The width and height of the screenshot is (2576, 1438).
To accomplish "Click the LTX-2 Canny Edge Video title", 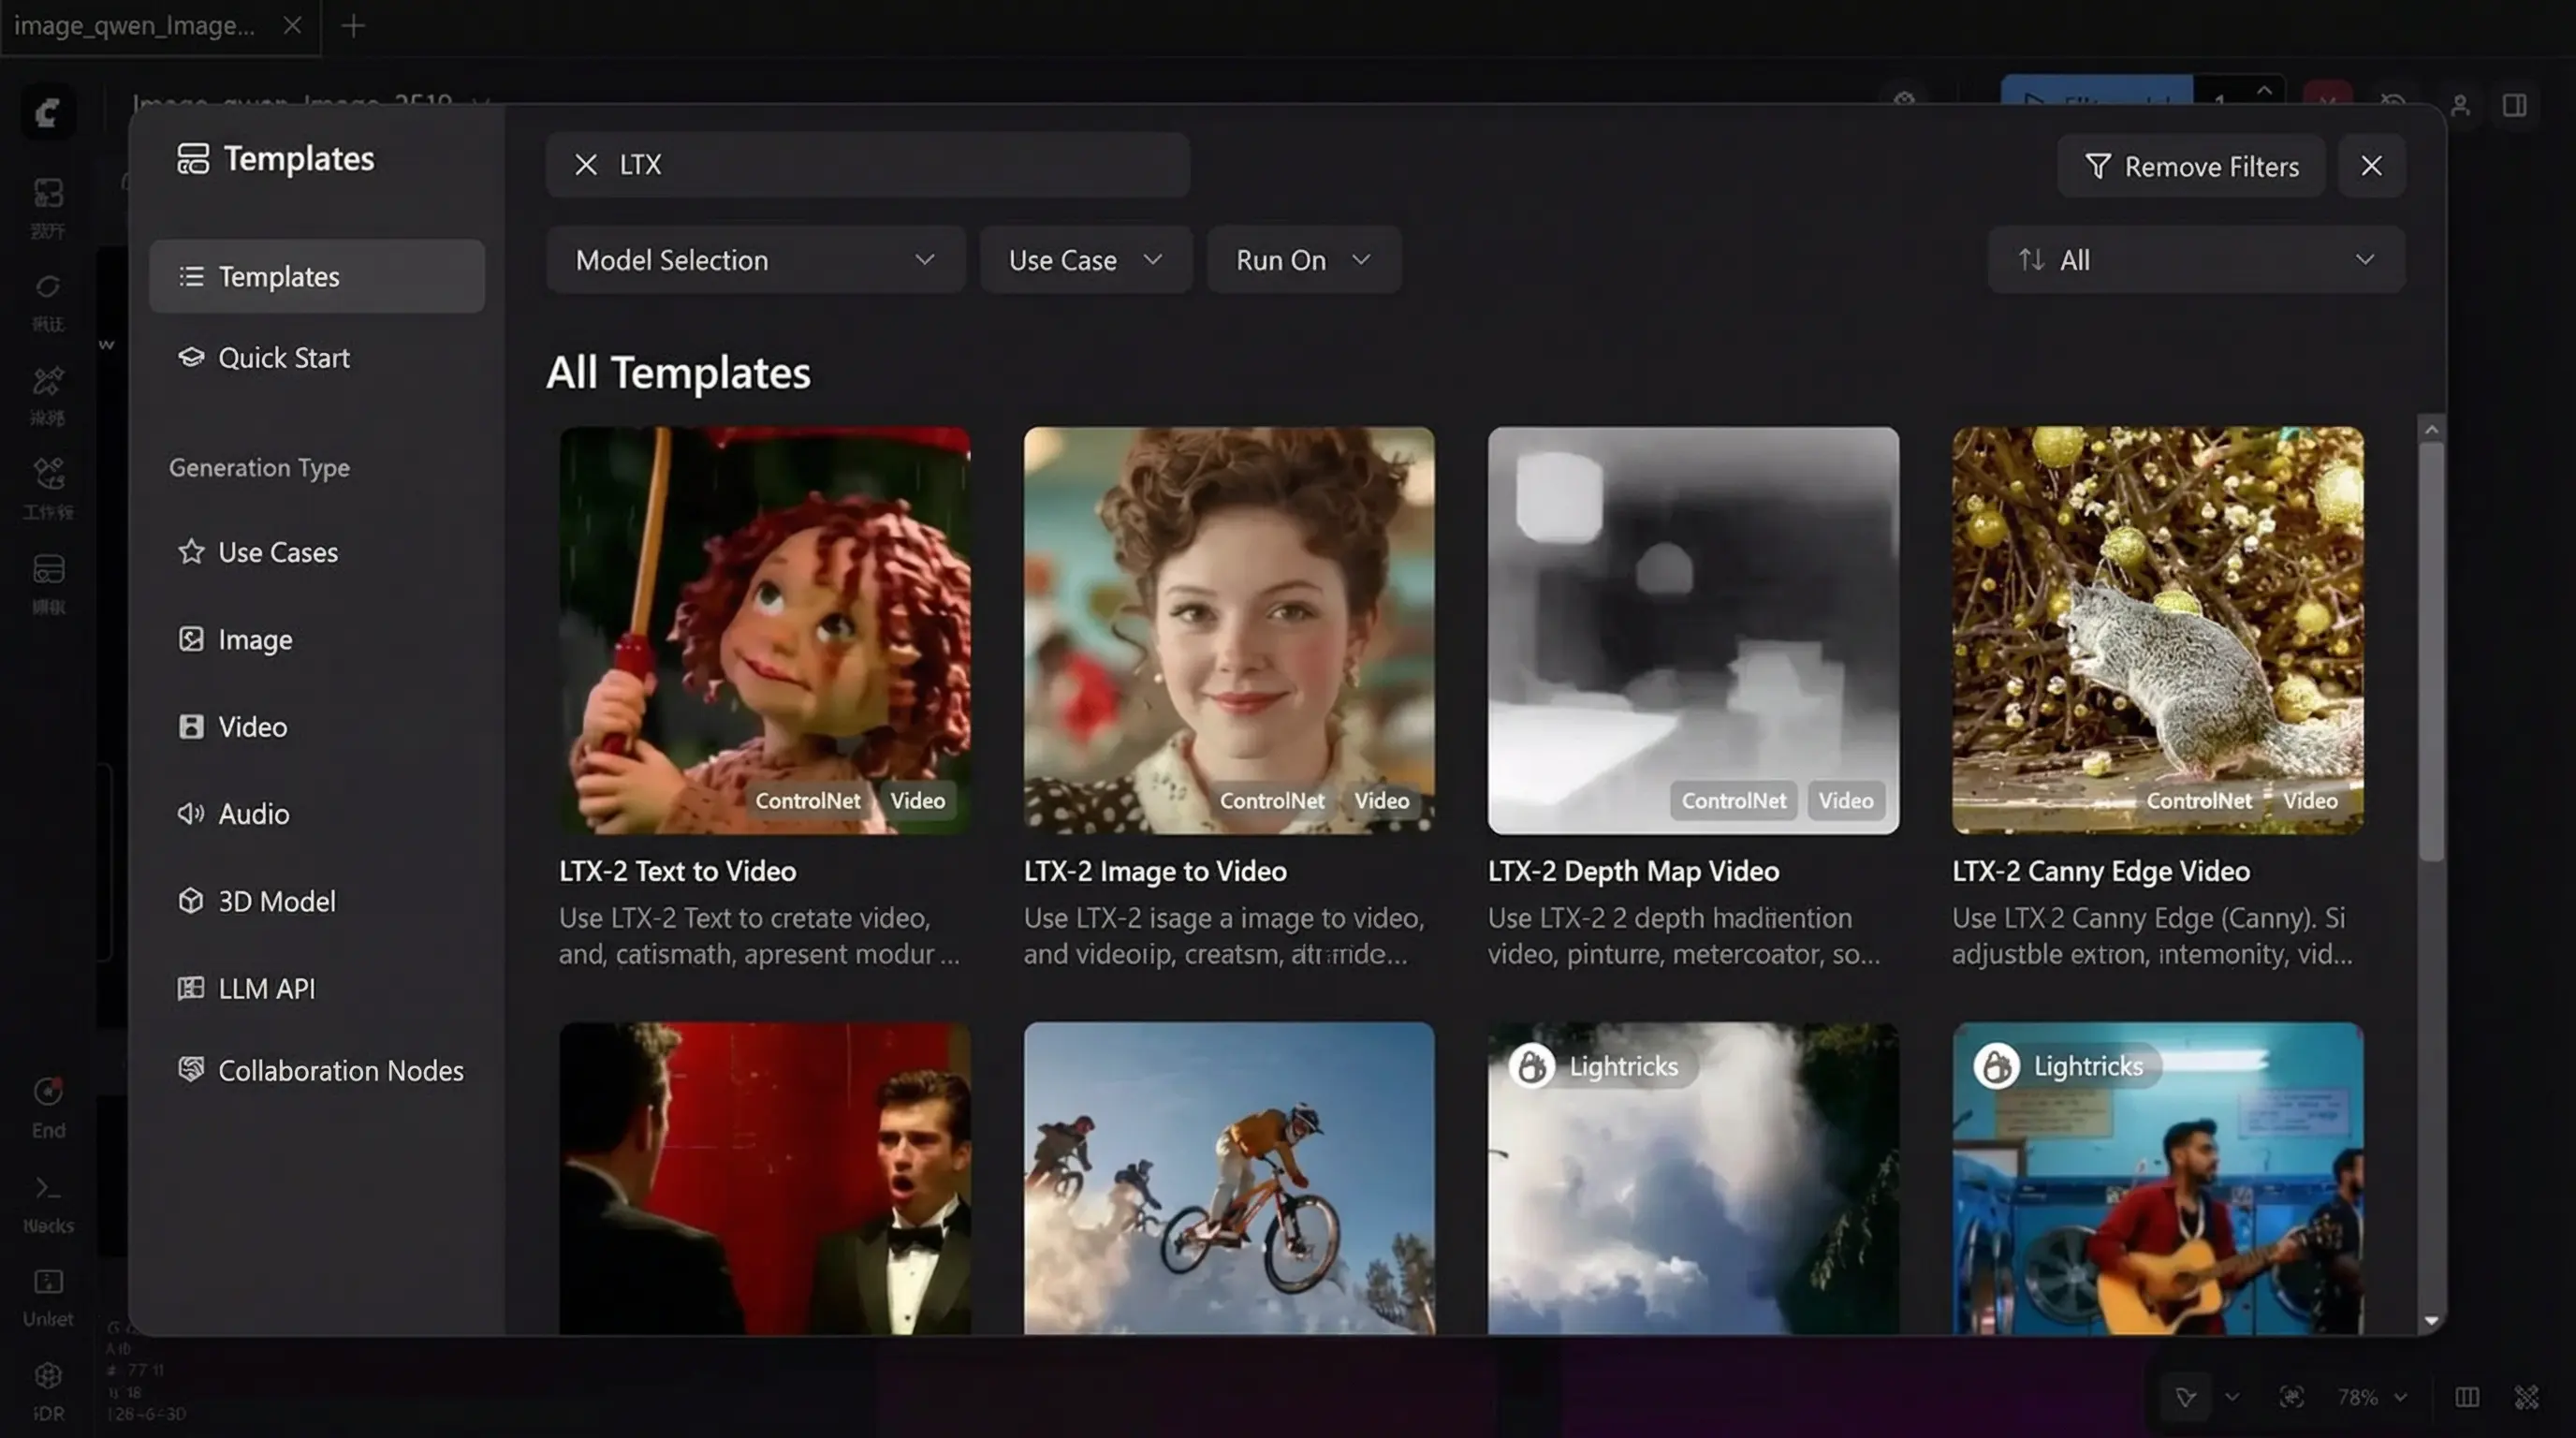I will pos(2100,871).
